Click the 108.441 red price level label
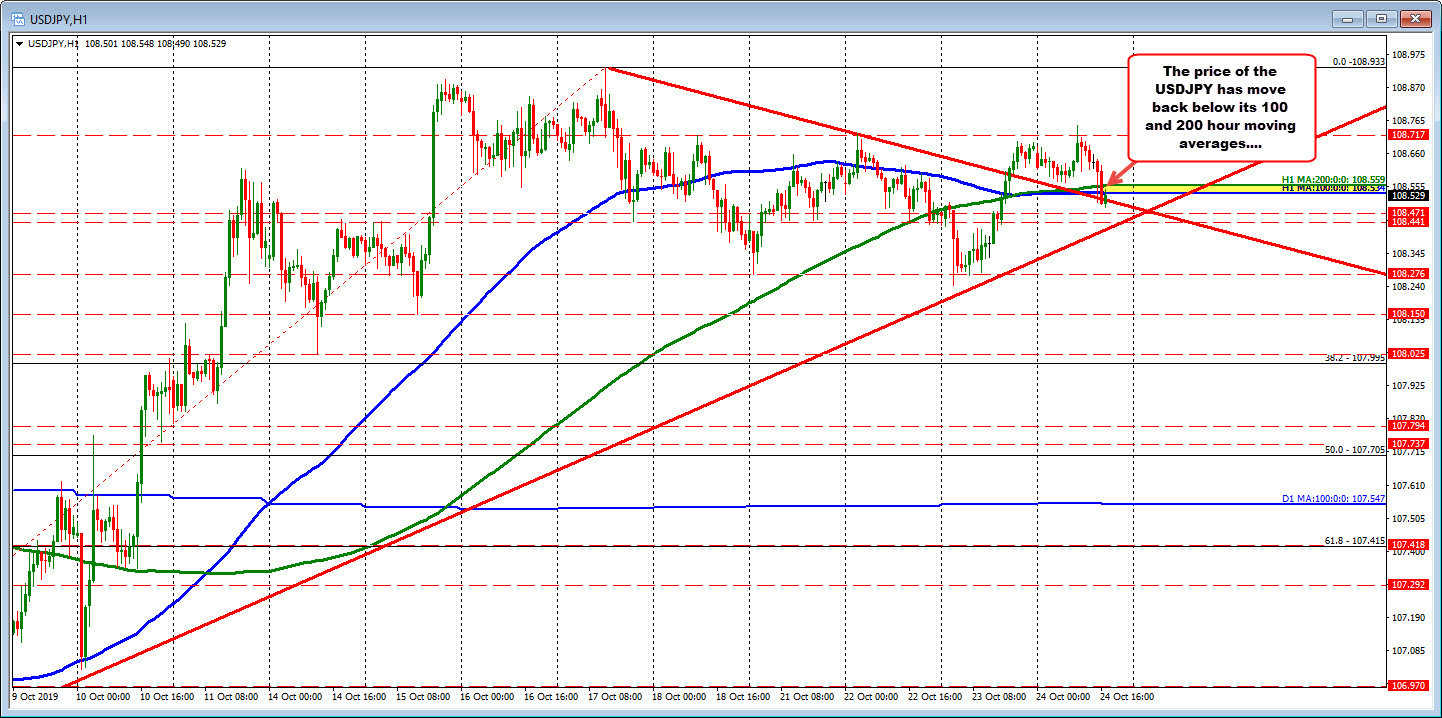 (x=1408, y=223)
